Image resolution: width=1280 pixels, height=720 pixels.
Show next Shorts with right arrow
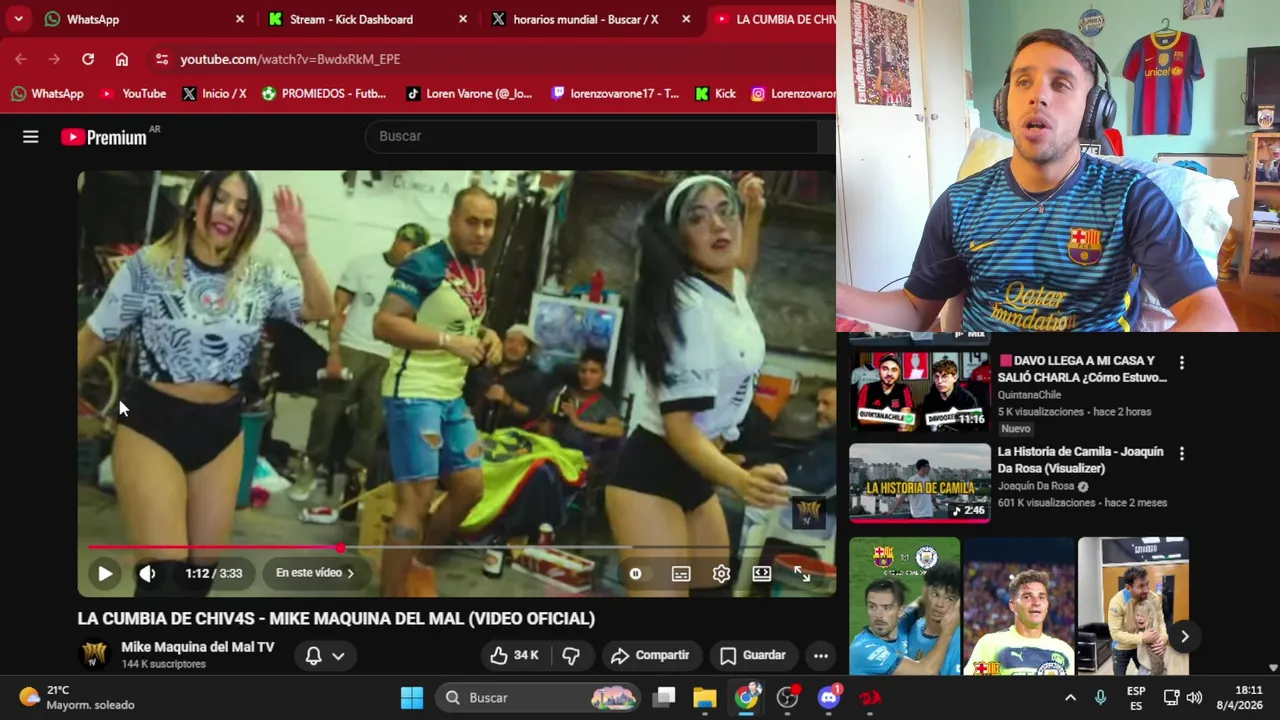[x=1184, y=636]
